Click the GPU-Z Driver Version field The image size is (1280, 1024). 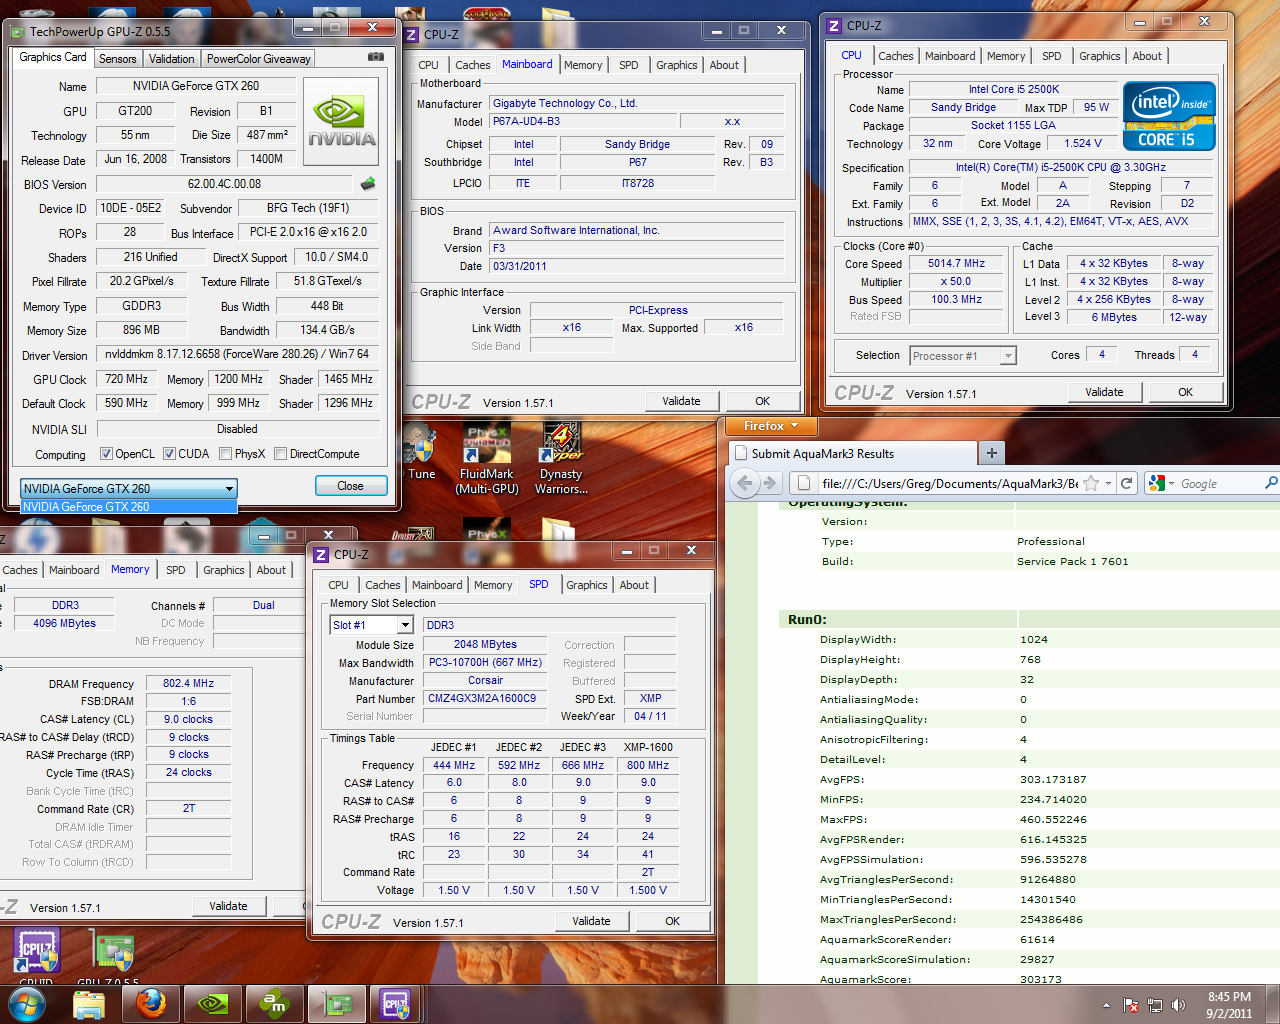tap(237, 354)
